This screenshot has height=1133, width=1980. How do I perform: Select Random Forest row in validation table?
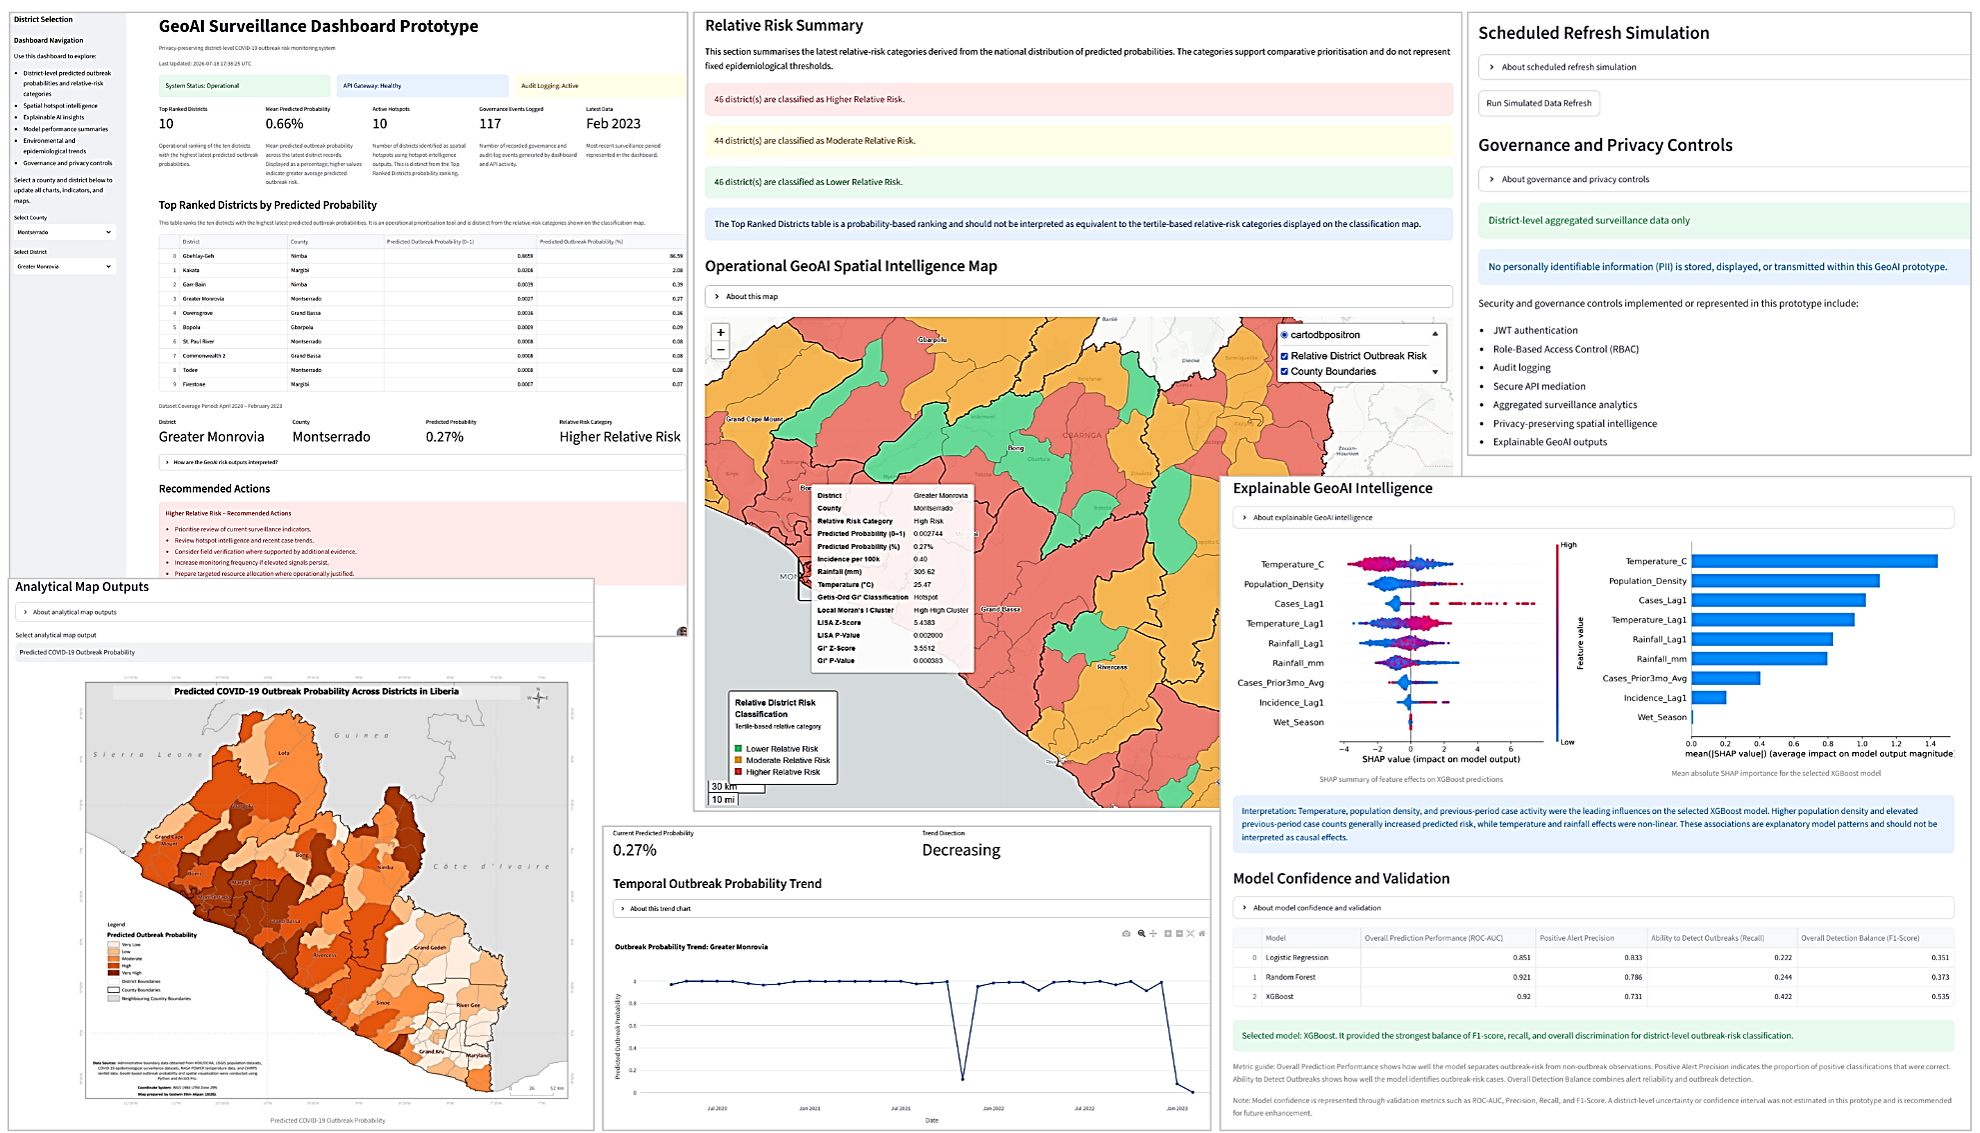point(1593,977)
